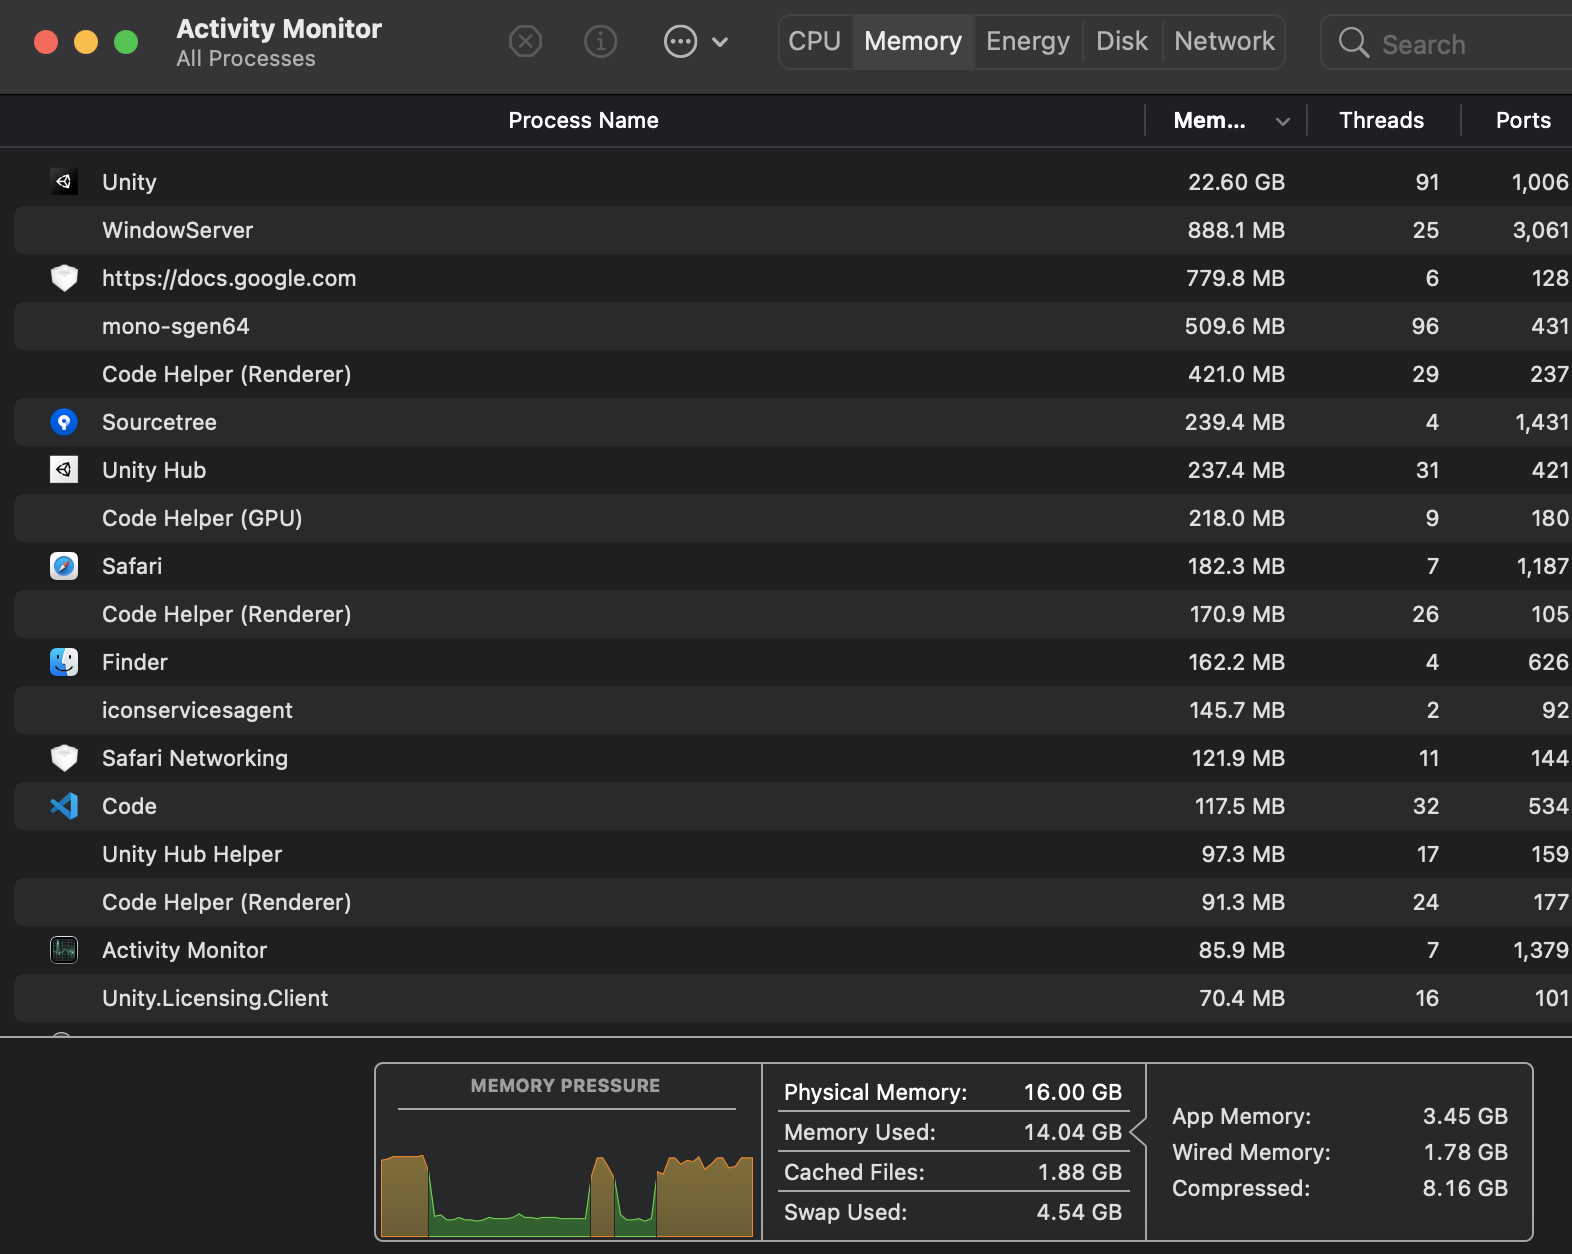
Task: Click the All Processes subtitle
Action: coord(246,59)
